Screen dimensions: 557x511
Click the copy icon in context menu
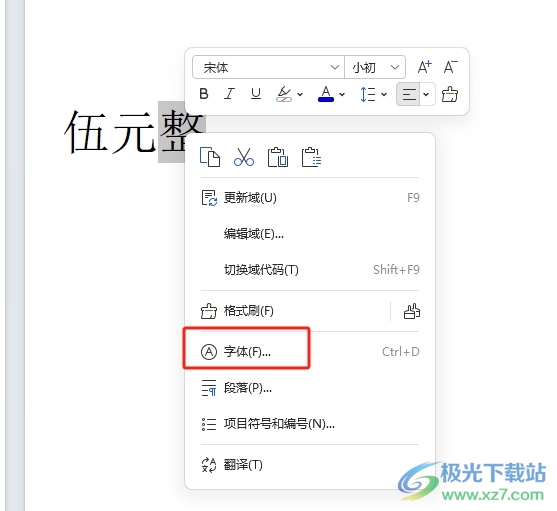210,157
